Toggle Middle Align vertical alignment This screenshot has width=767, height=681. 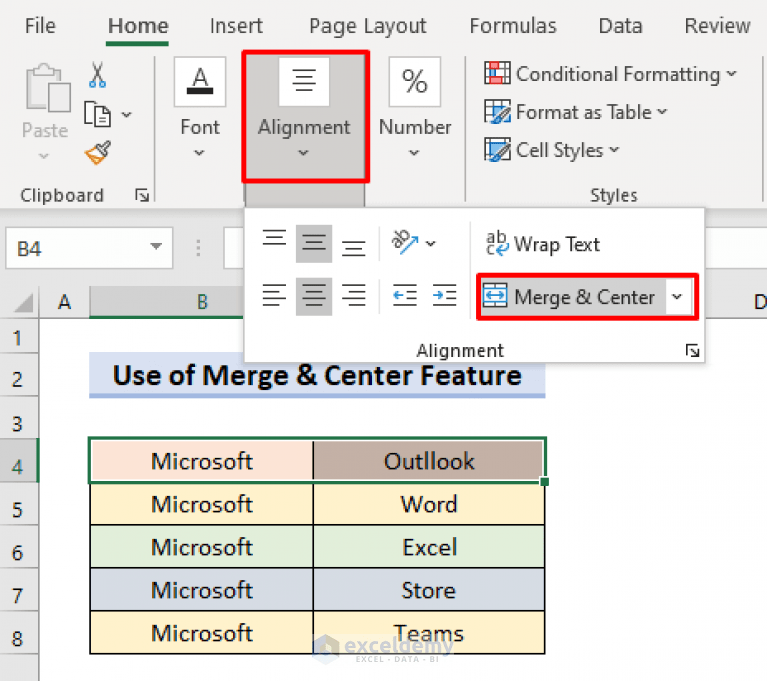click(314, 243)
